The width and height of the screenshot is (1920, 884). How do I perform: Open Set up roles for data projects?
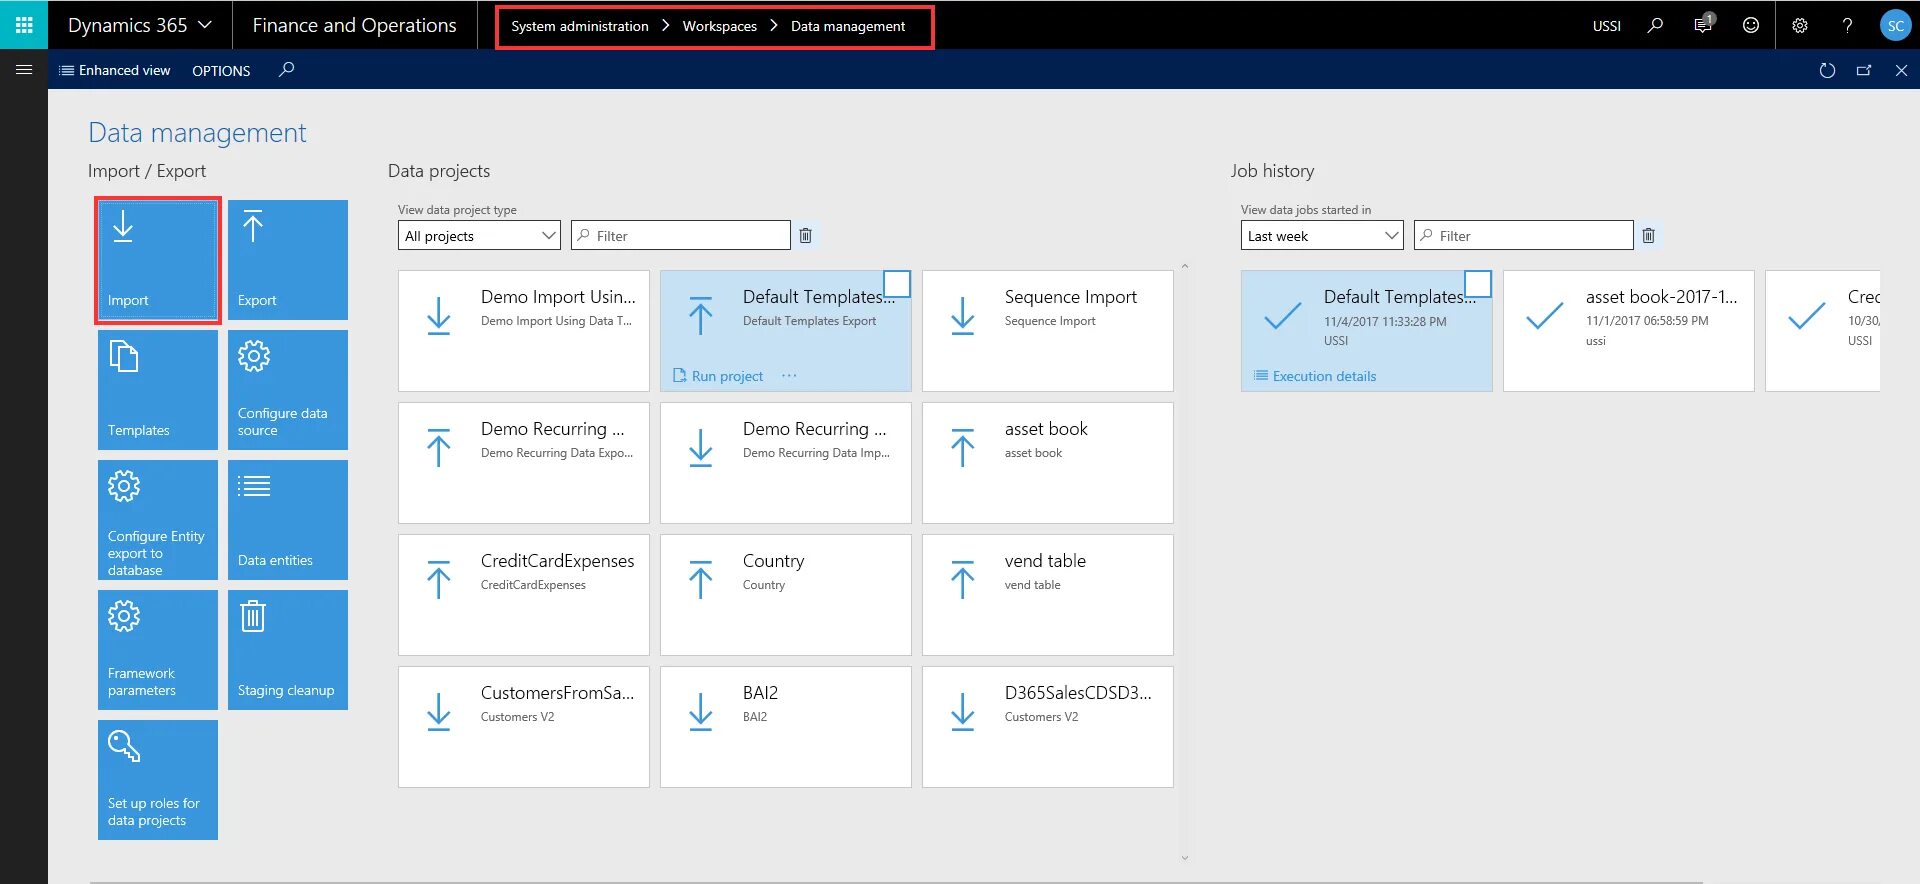click(158, 780)
